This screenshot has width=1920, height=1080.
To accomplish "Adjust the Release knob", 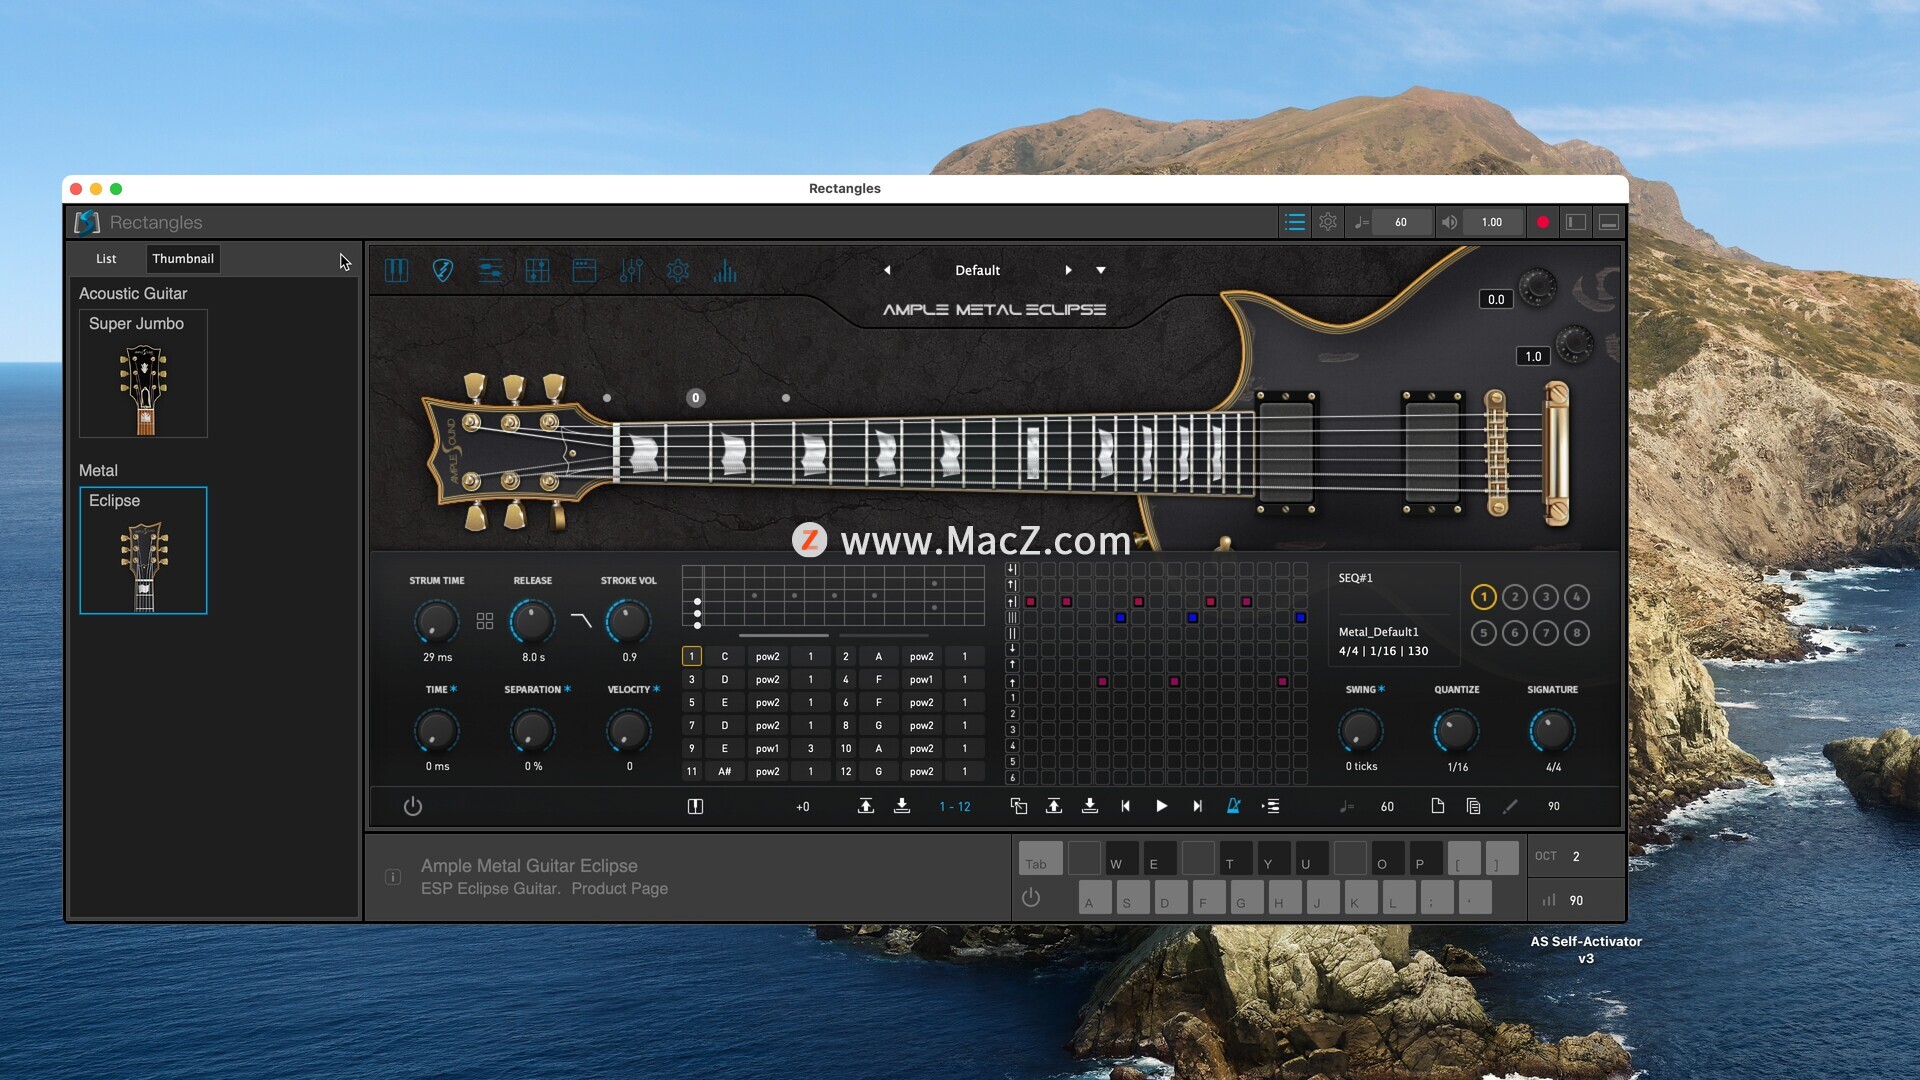I will pyautogui.click(x=532, y=622).
